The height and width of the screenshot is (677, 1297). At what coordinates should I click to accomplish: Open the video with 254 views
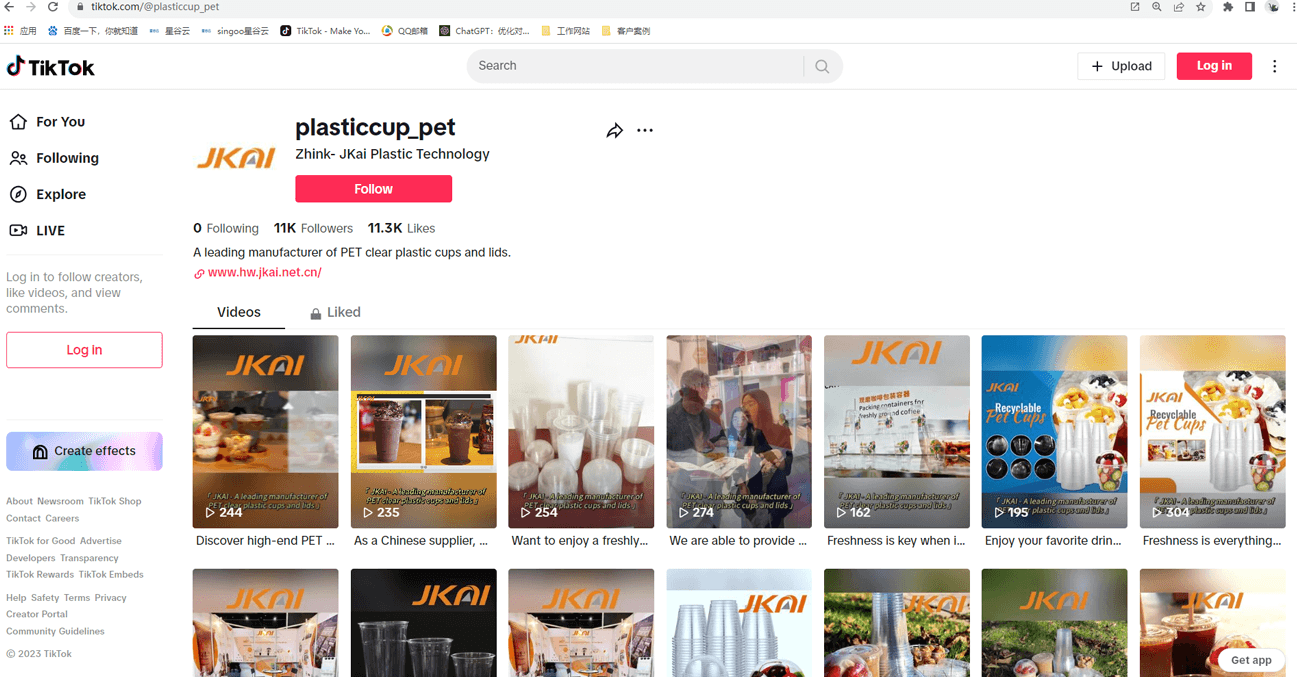click(581, 432)
